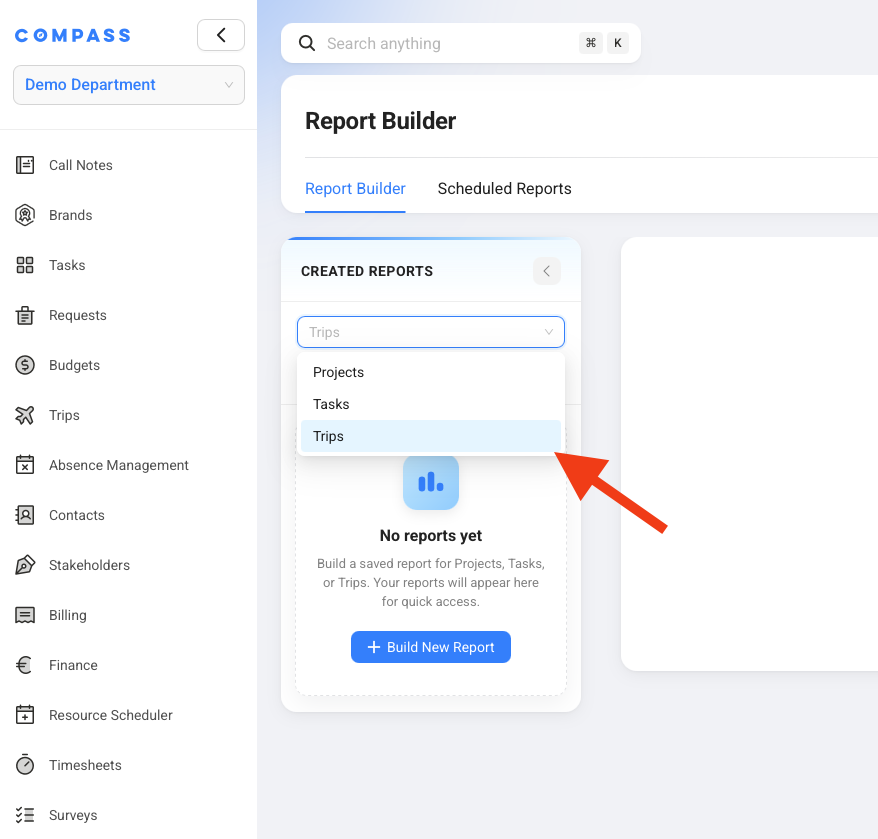The width and height of the screenshot is (878, 839).
Task: Click the No reports yet message
Action: tap(431, 535)
